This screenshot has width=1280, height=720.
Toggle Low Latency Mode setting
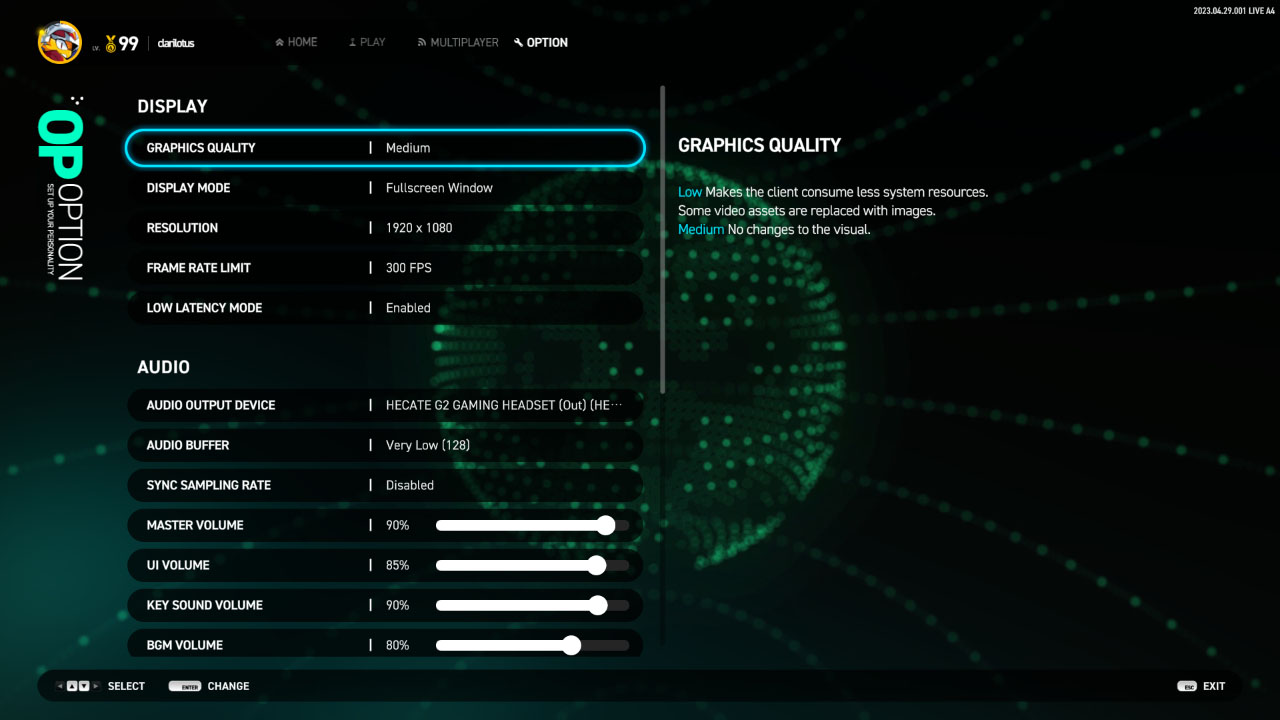click(385, 308)
